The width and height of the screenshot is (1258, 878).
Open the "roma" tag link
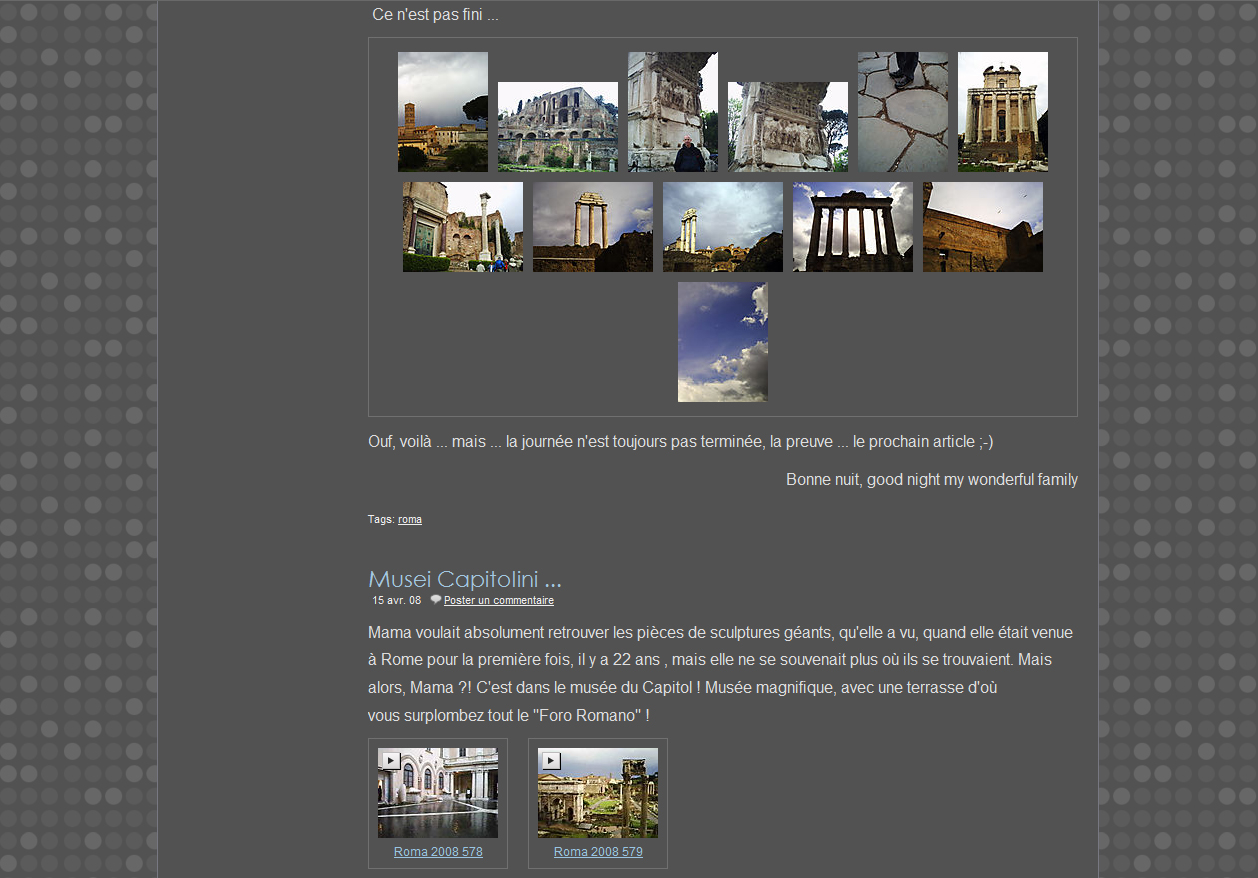point(410,520)
